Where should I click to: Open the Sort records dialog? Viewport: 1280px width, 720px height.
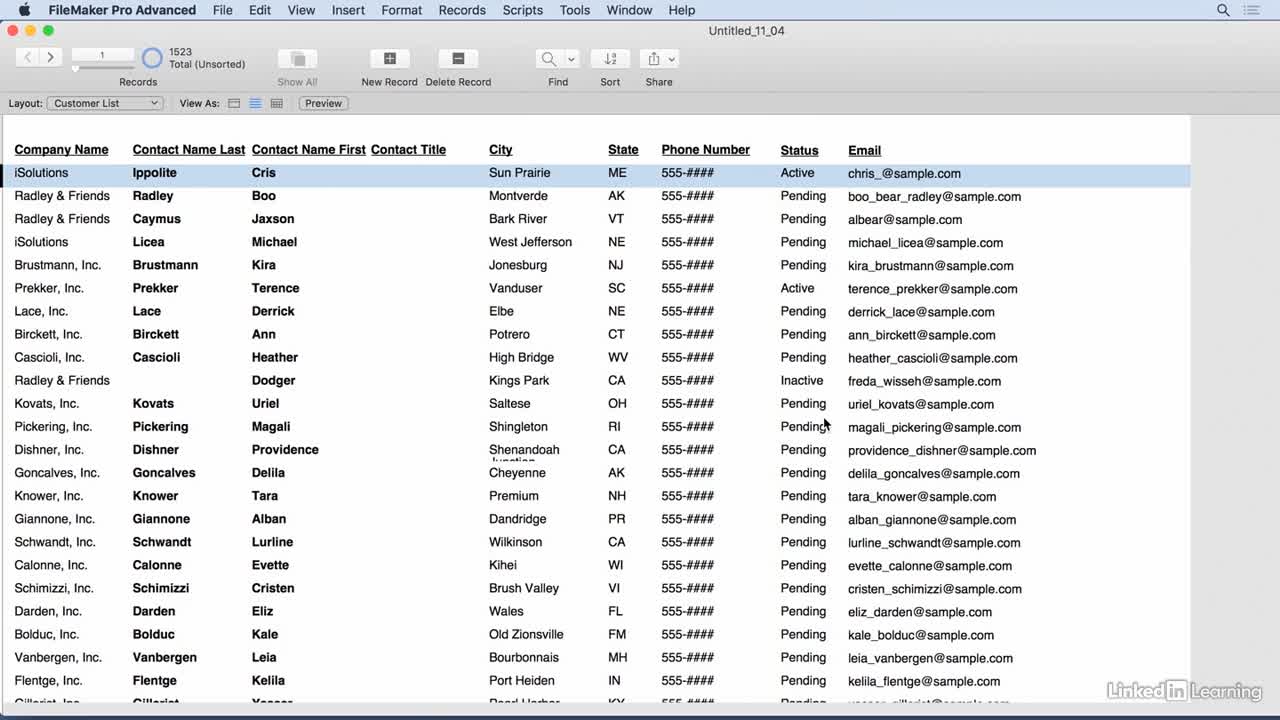coord(610,59)
